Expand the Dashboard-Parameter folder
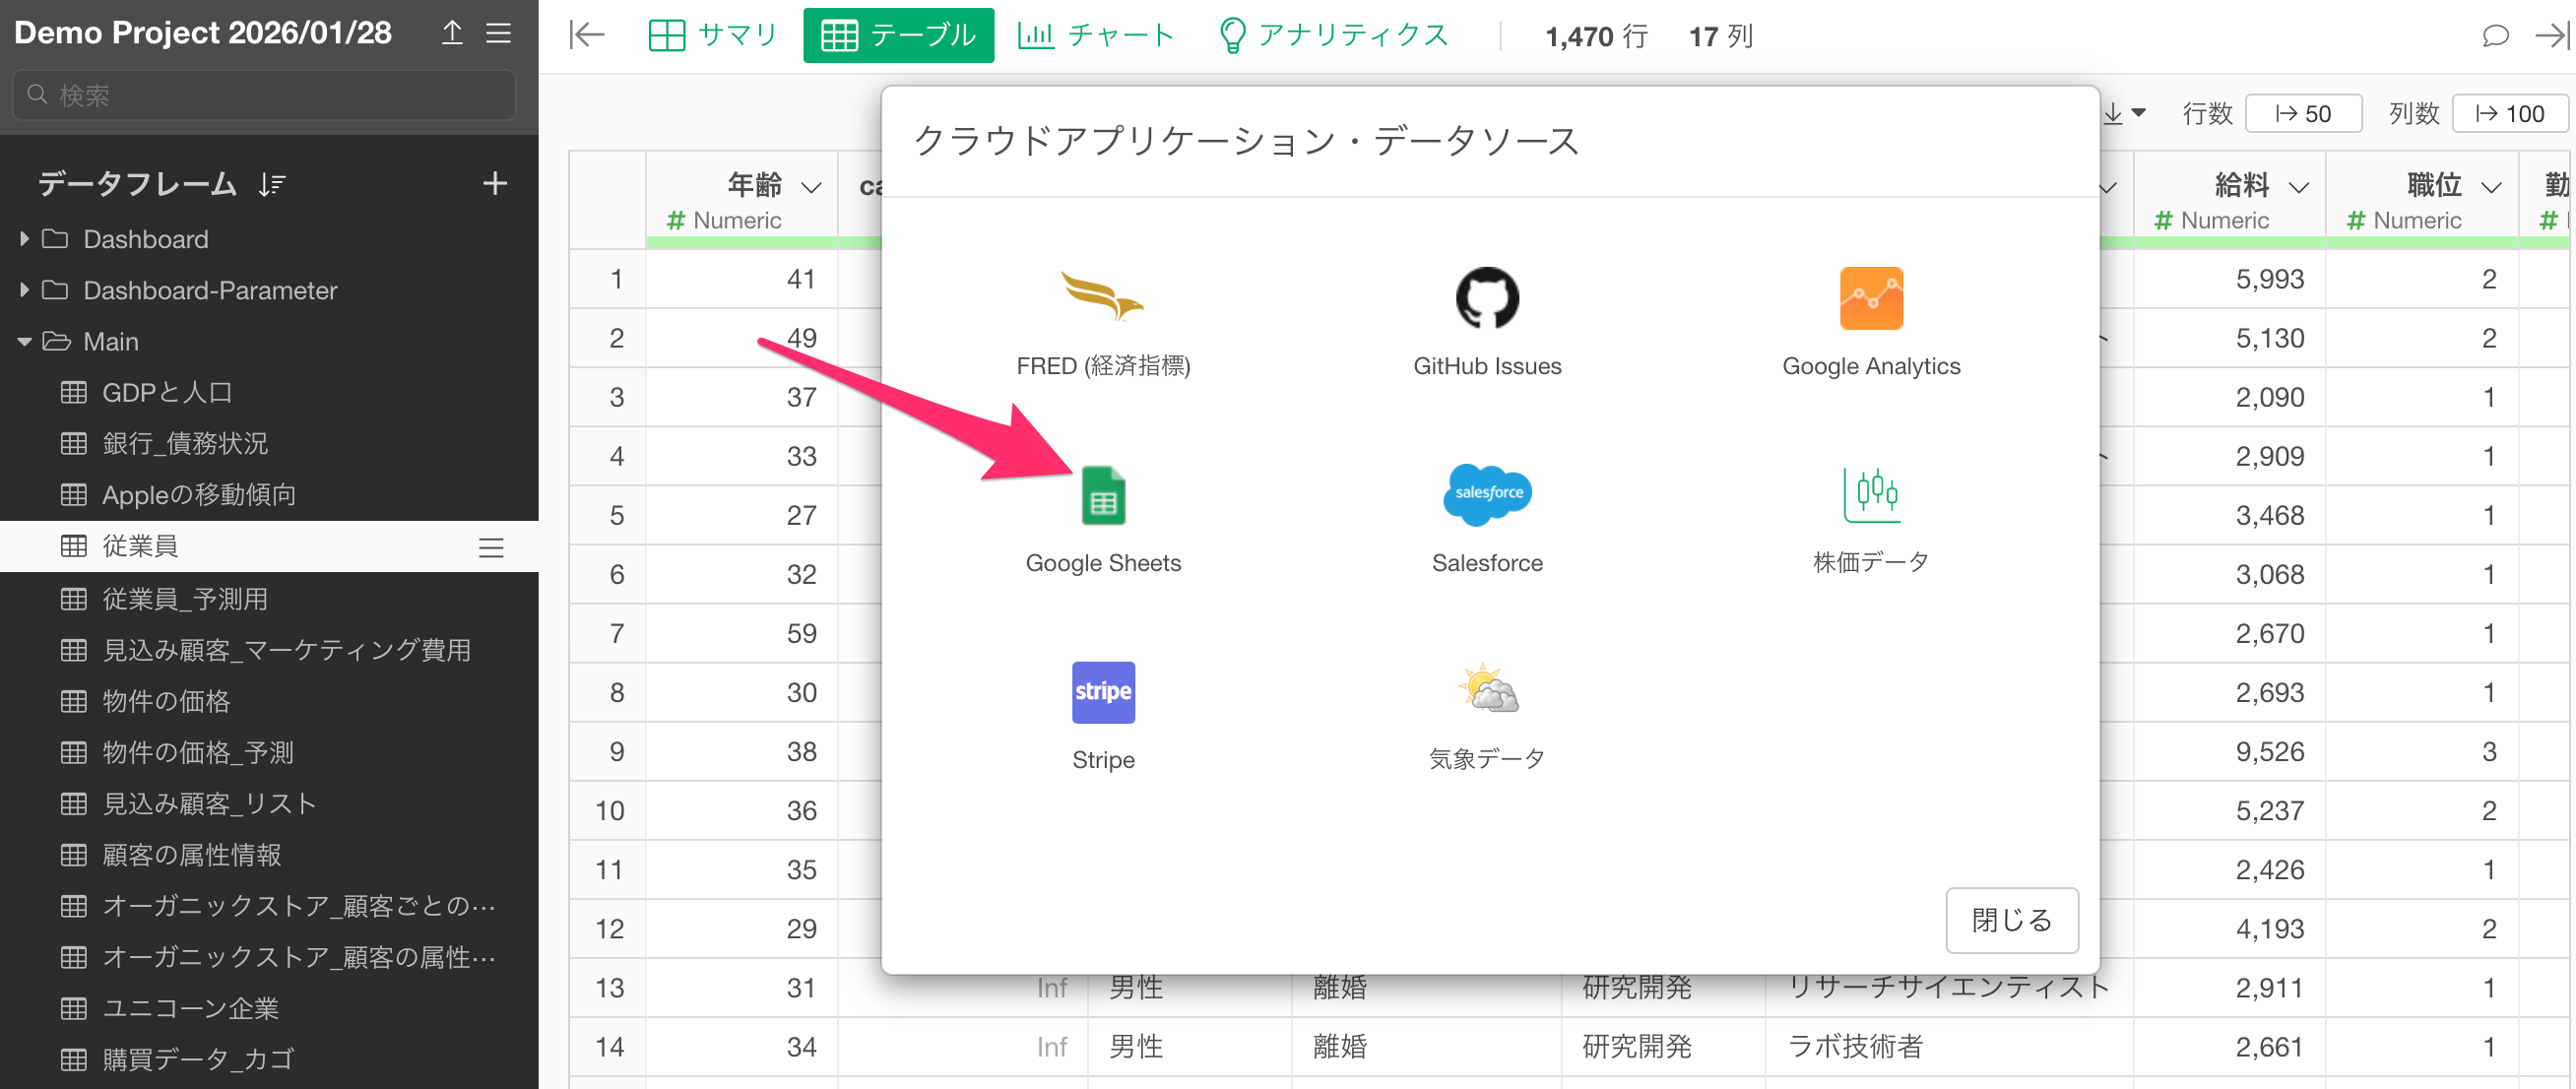The image size is (2576, 1089). pyautogui.click(x=24, y=290)
